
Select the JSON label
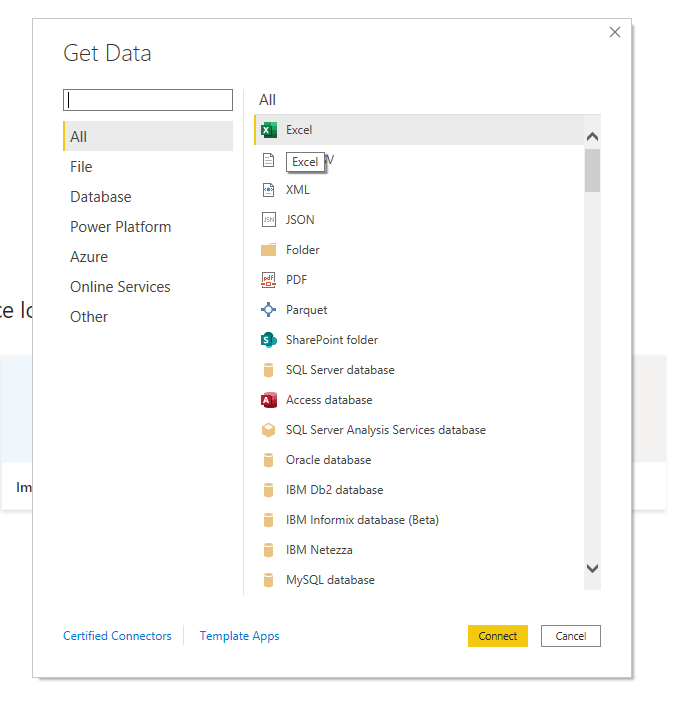(300, 220)
